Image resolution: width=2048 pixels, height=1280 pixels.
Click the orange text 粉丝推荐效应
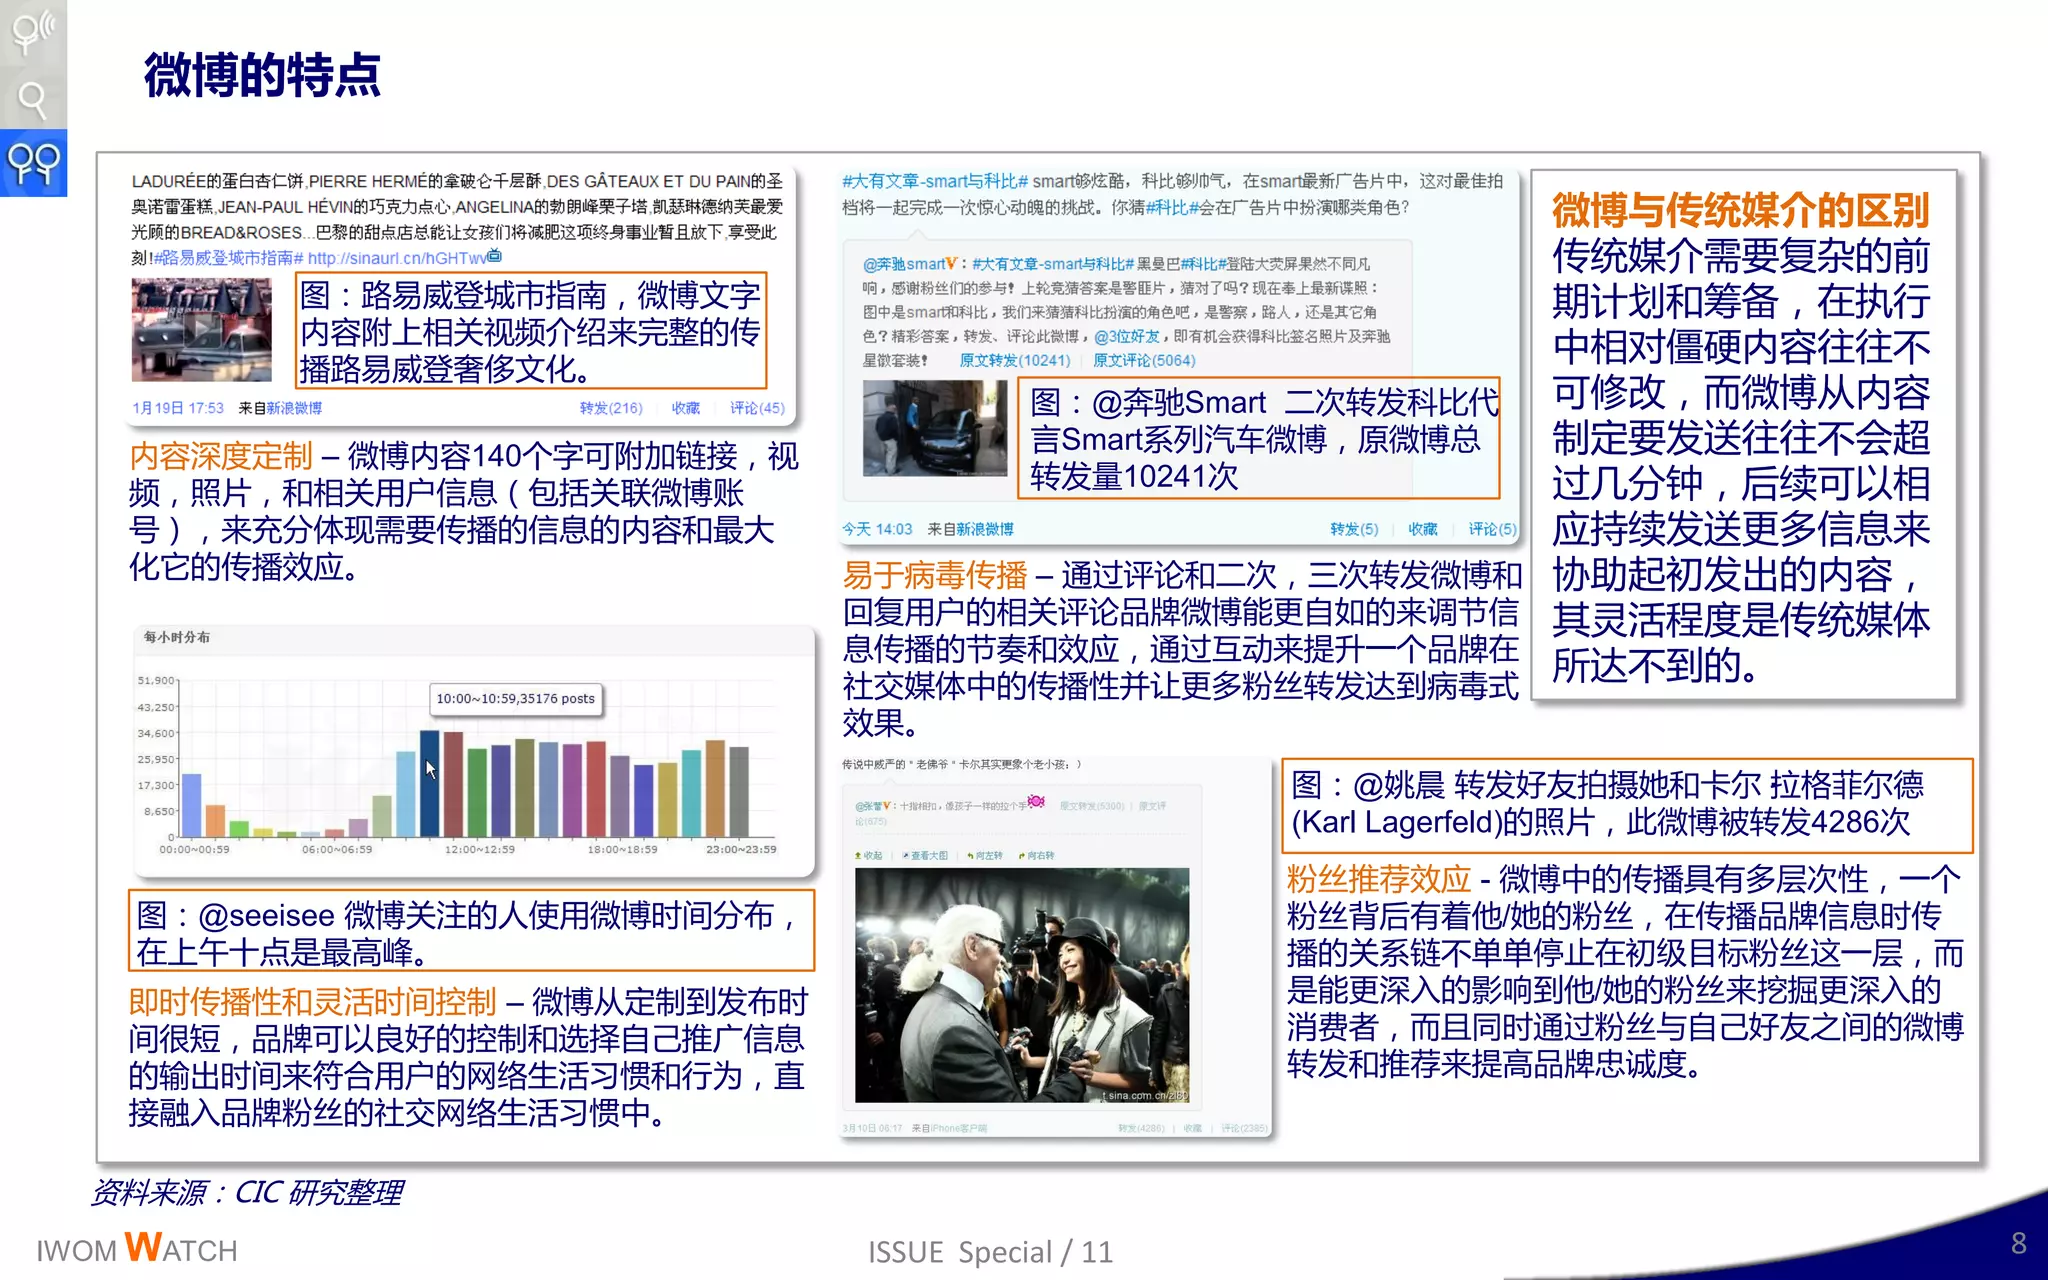[1378, 879]
